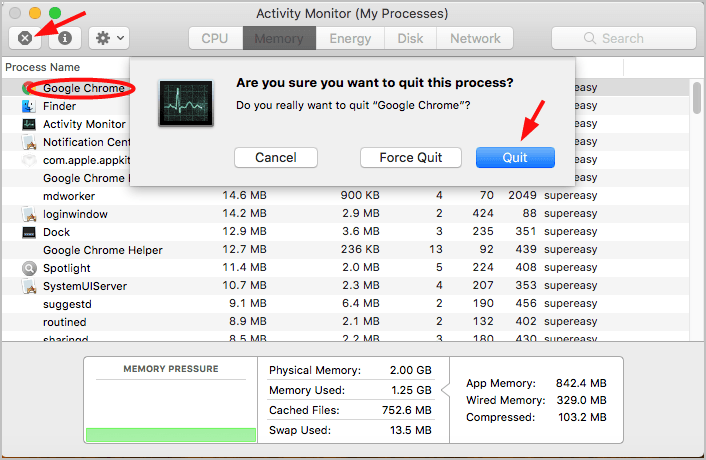Click the Spotlight magnifier icon

click(x=29, y=268)
